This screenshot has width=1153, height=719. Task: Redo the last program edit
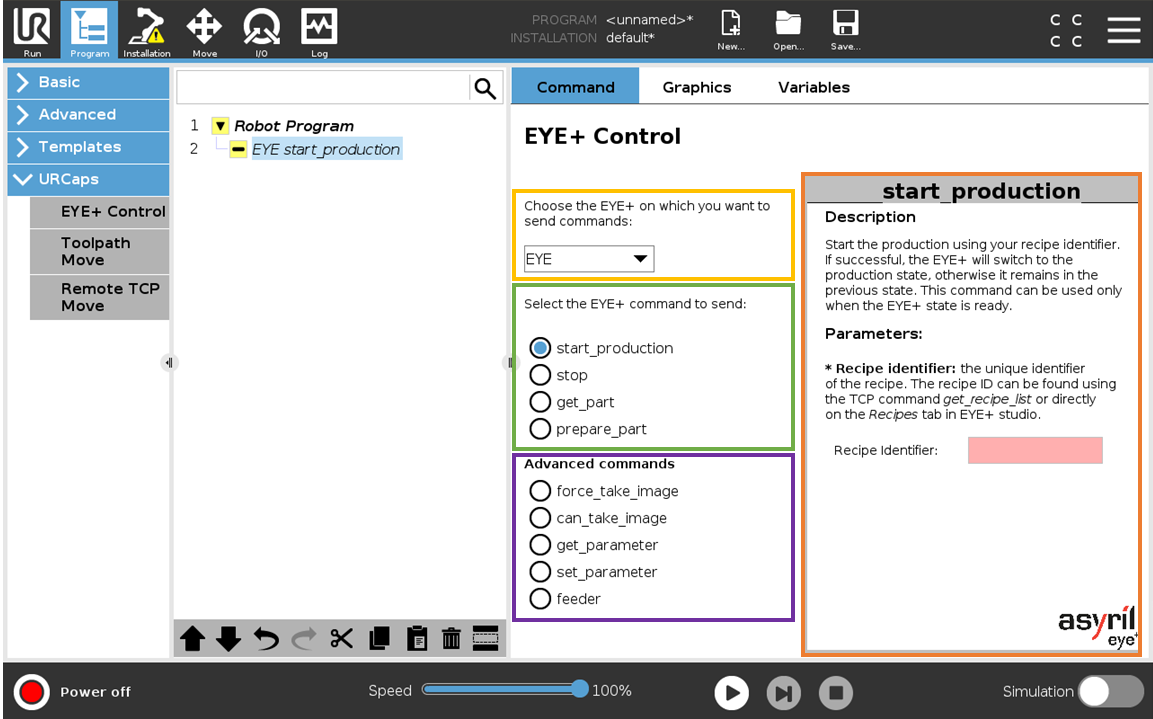pyautogui.click(x=304, y=638)
